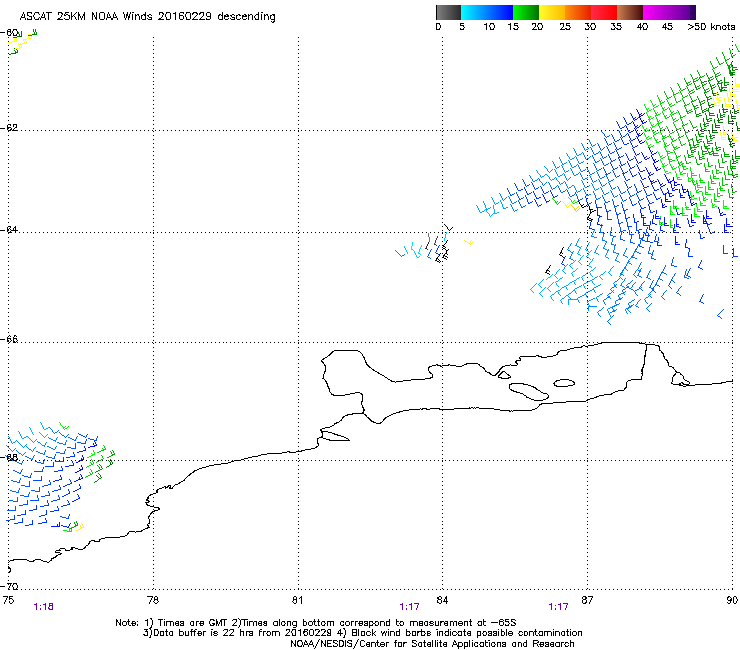Click the '1:17' time label beside longitude 84
740x650 pixels.
pyautogui.click(x=409, y=607)
